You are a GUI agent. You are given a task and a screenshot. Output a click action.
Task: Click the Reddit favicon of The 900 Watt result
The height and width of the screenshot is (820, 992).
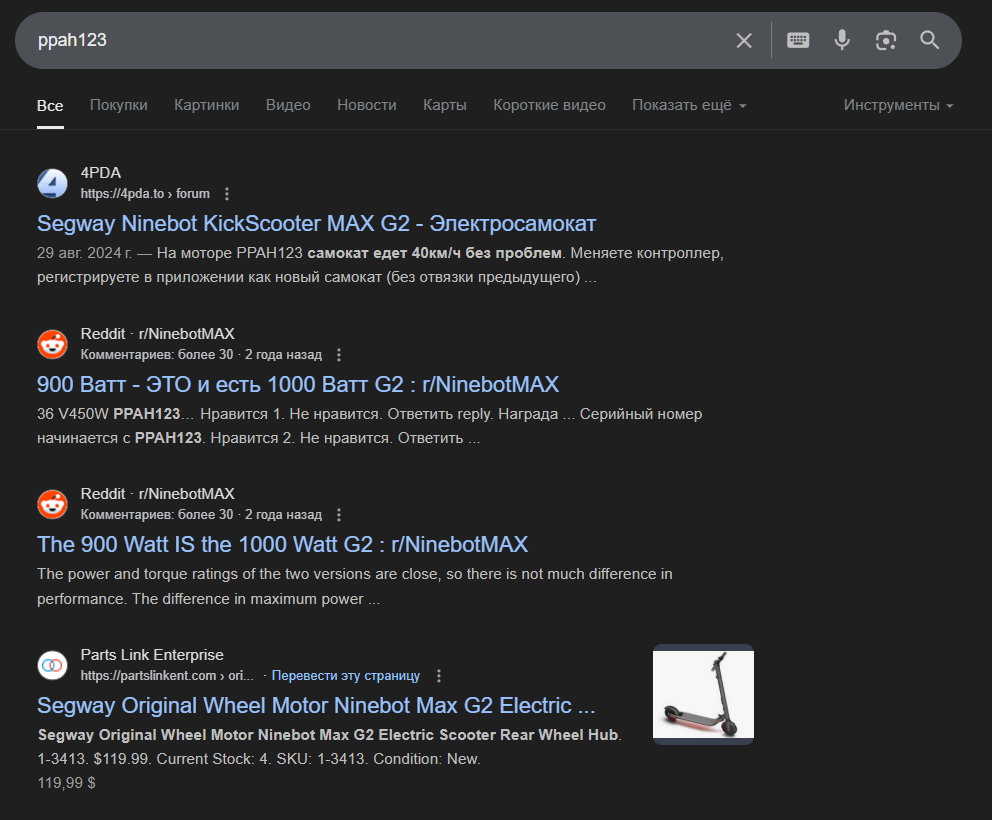(53, 504)
